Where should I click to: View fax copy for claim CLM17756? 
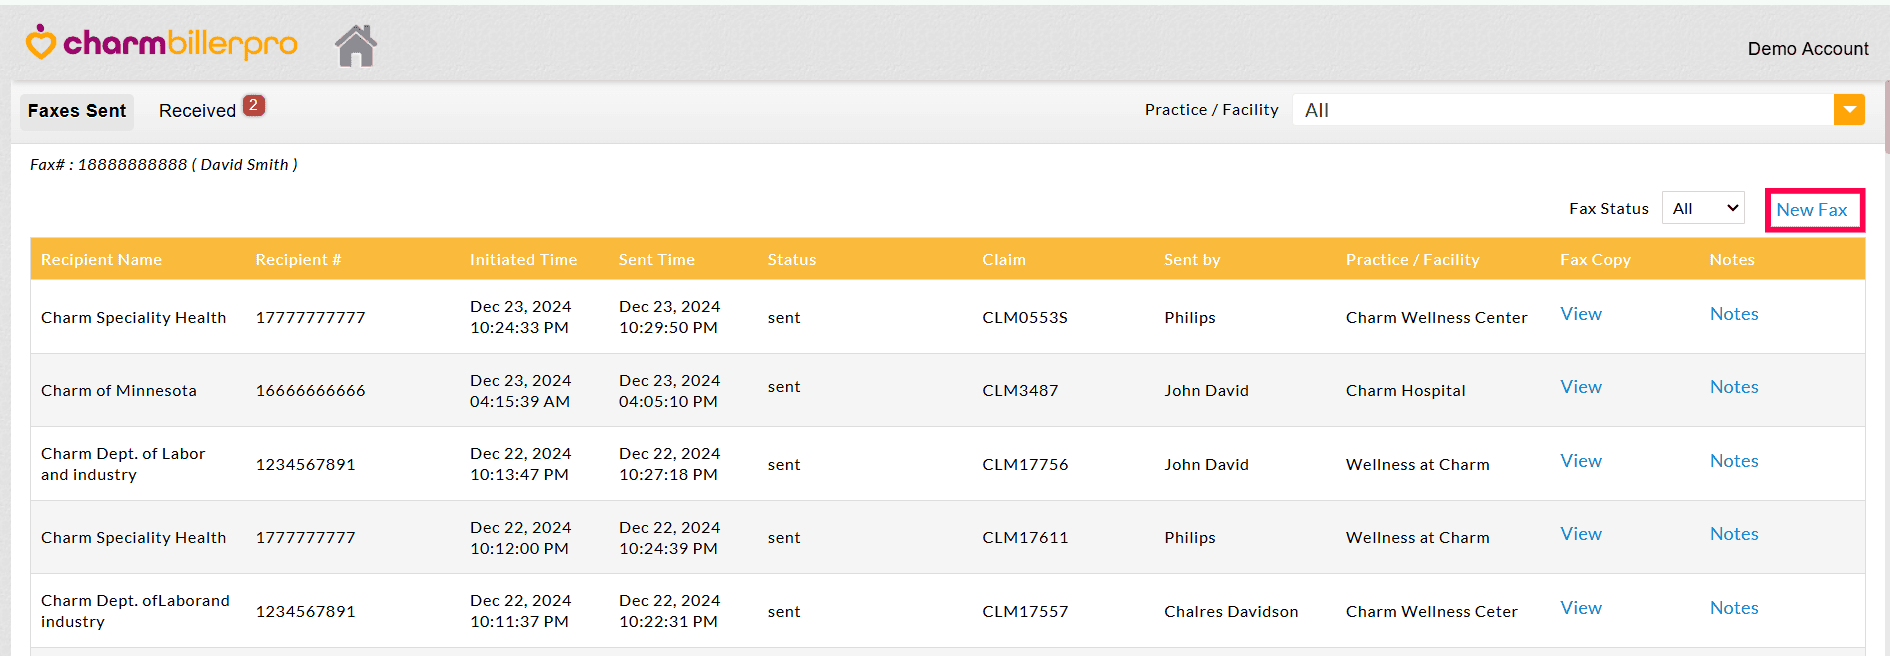[x=1581, y=461]
